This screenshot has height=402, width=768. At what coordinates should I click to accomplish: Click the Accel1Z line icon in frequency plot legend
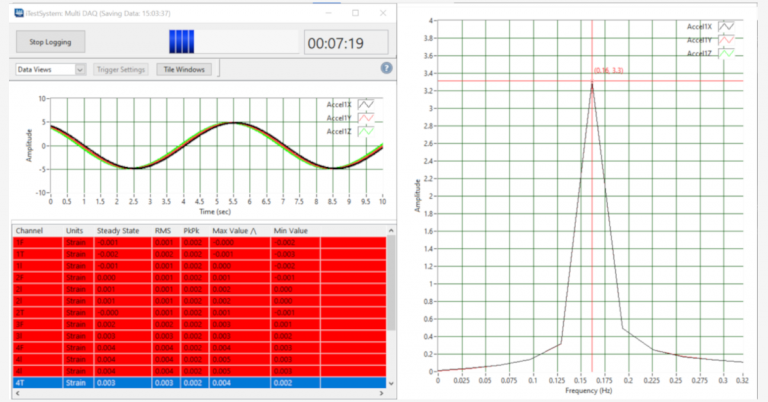click(x=726, y=53)
